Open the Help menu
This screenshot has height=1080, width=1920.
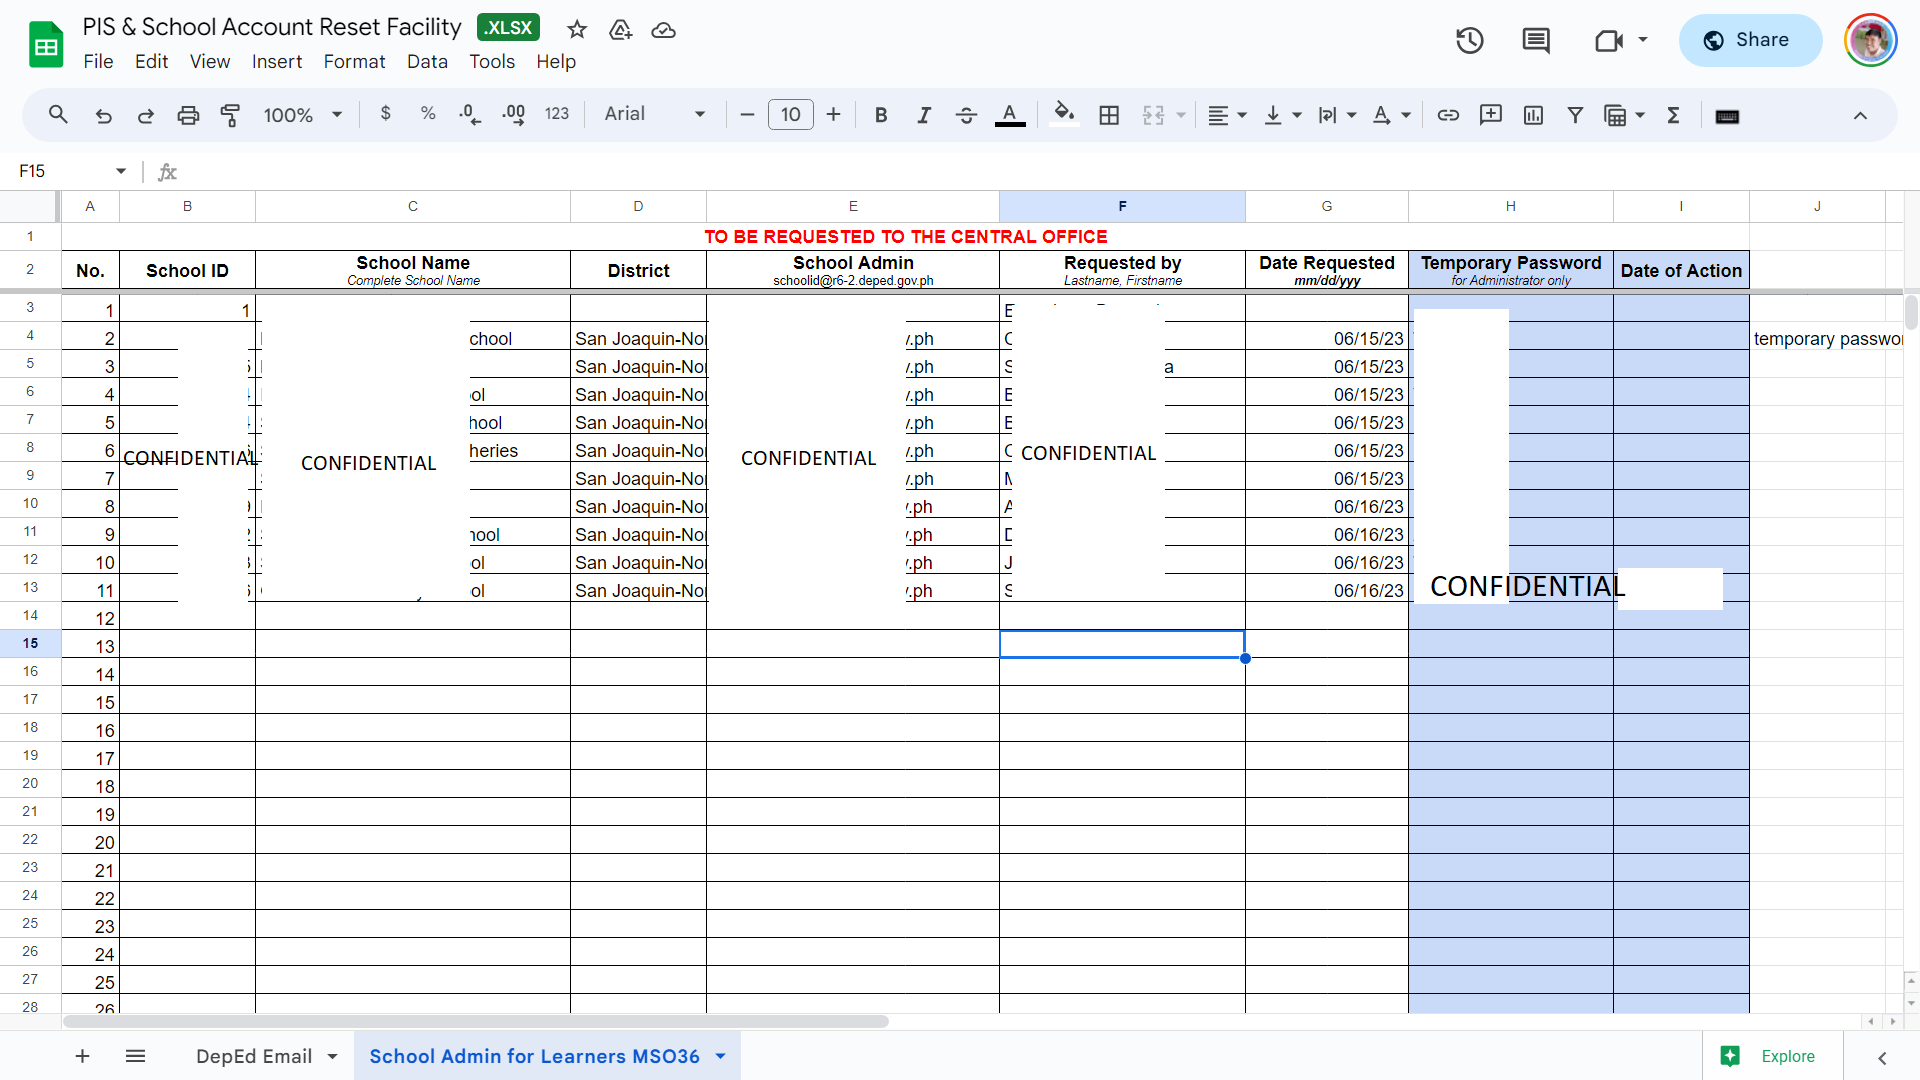click(556, 61)
